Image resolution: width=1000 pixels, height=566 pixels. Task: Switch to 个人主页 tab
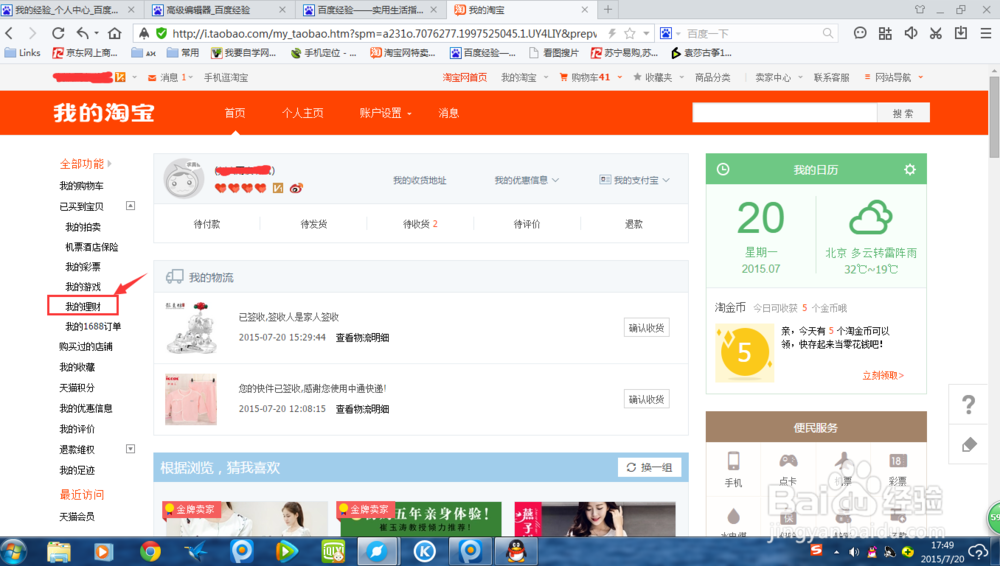[302, 113]
